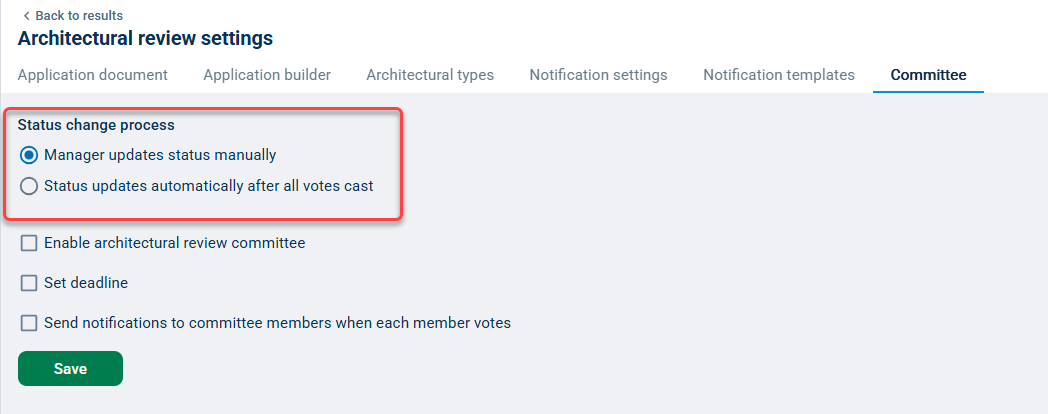Click the 'Manager updates status manually' label text
Image resolution: width=1048 pixels, height=414 pixels.
(160, 155)
